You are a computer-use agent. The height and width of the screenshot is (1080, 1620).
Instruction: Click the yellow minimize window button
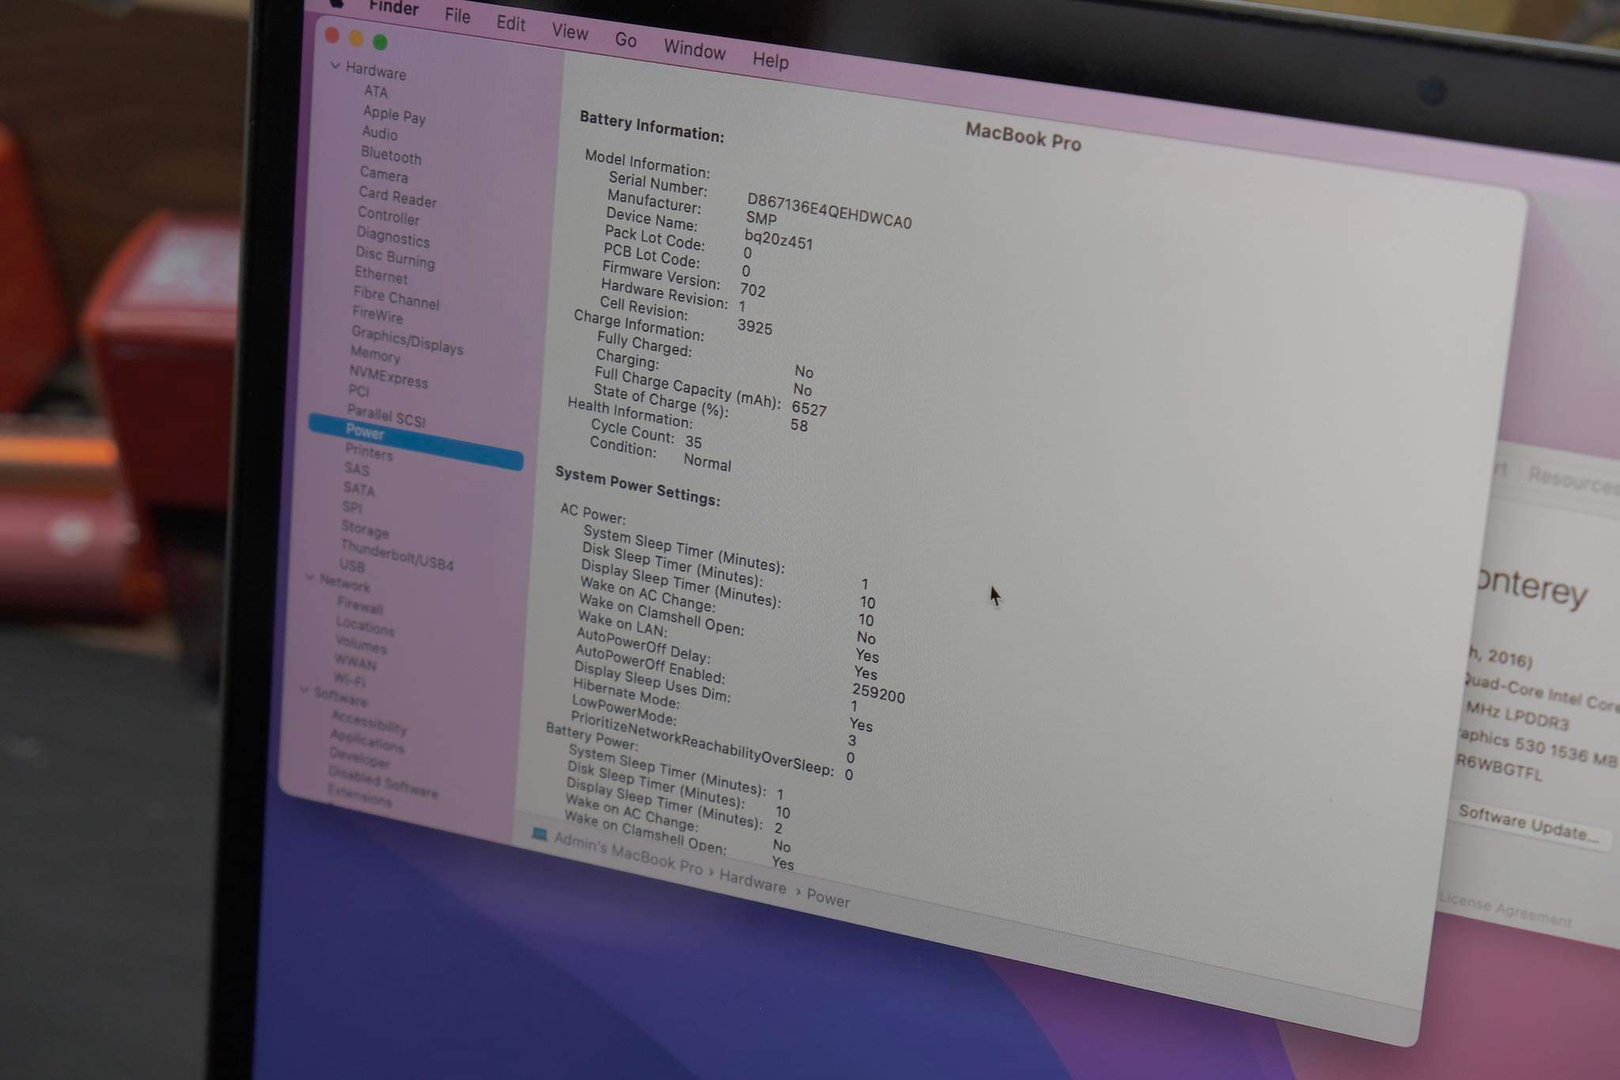(x=356, y=39)
